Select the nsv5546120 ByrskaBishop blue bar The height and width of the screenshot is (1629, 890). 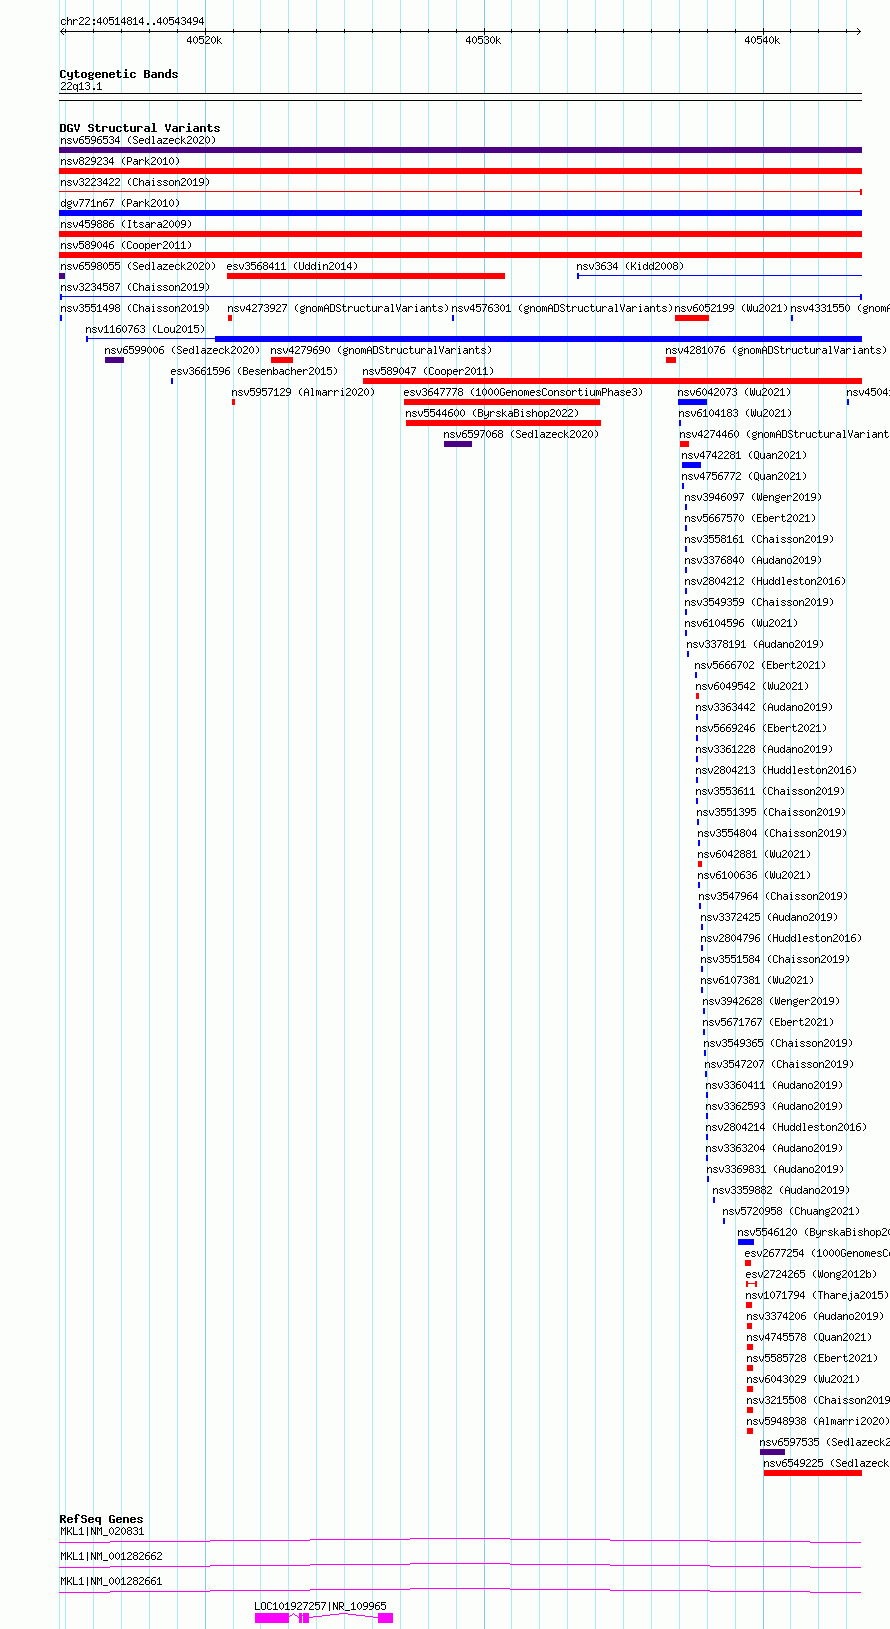(746, 1242)
